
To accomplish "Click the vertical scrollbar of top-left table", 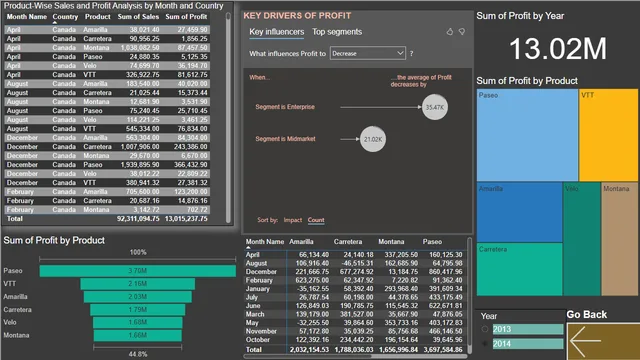I will coord(228,118).
